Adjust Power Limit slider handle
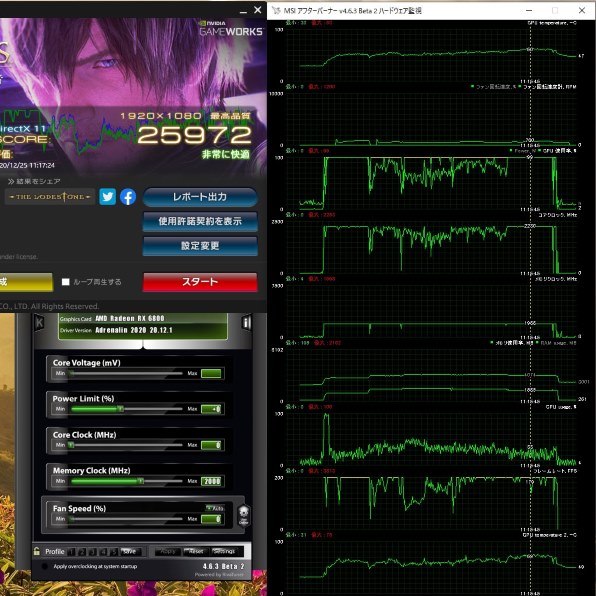Viewport: 596px width, 596px height. pyautogui.click(x=120, y=409)
